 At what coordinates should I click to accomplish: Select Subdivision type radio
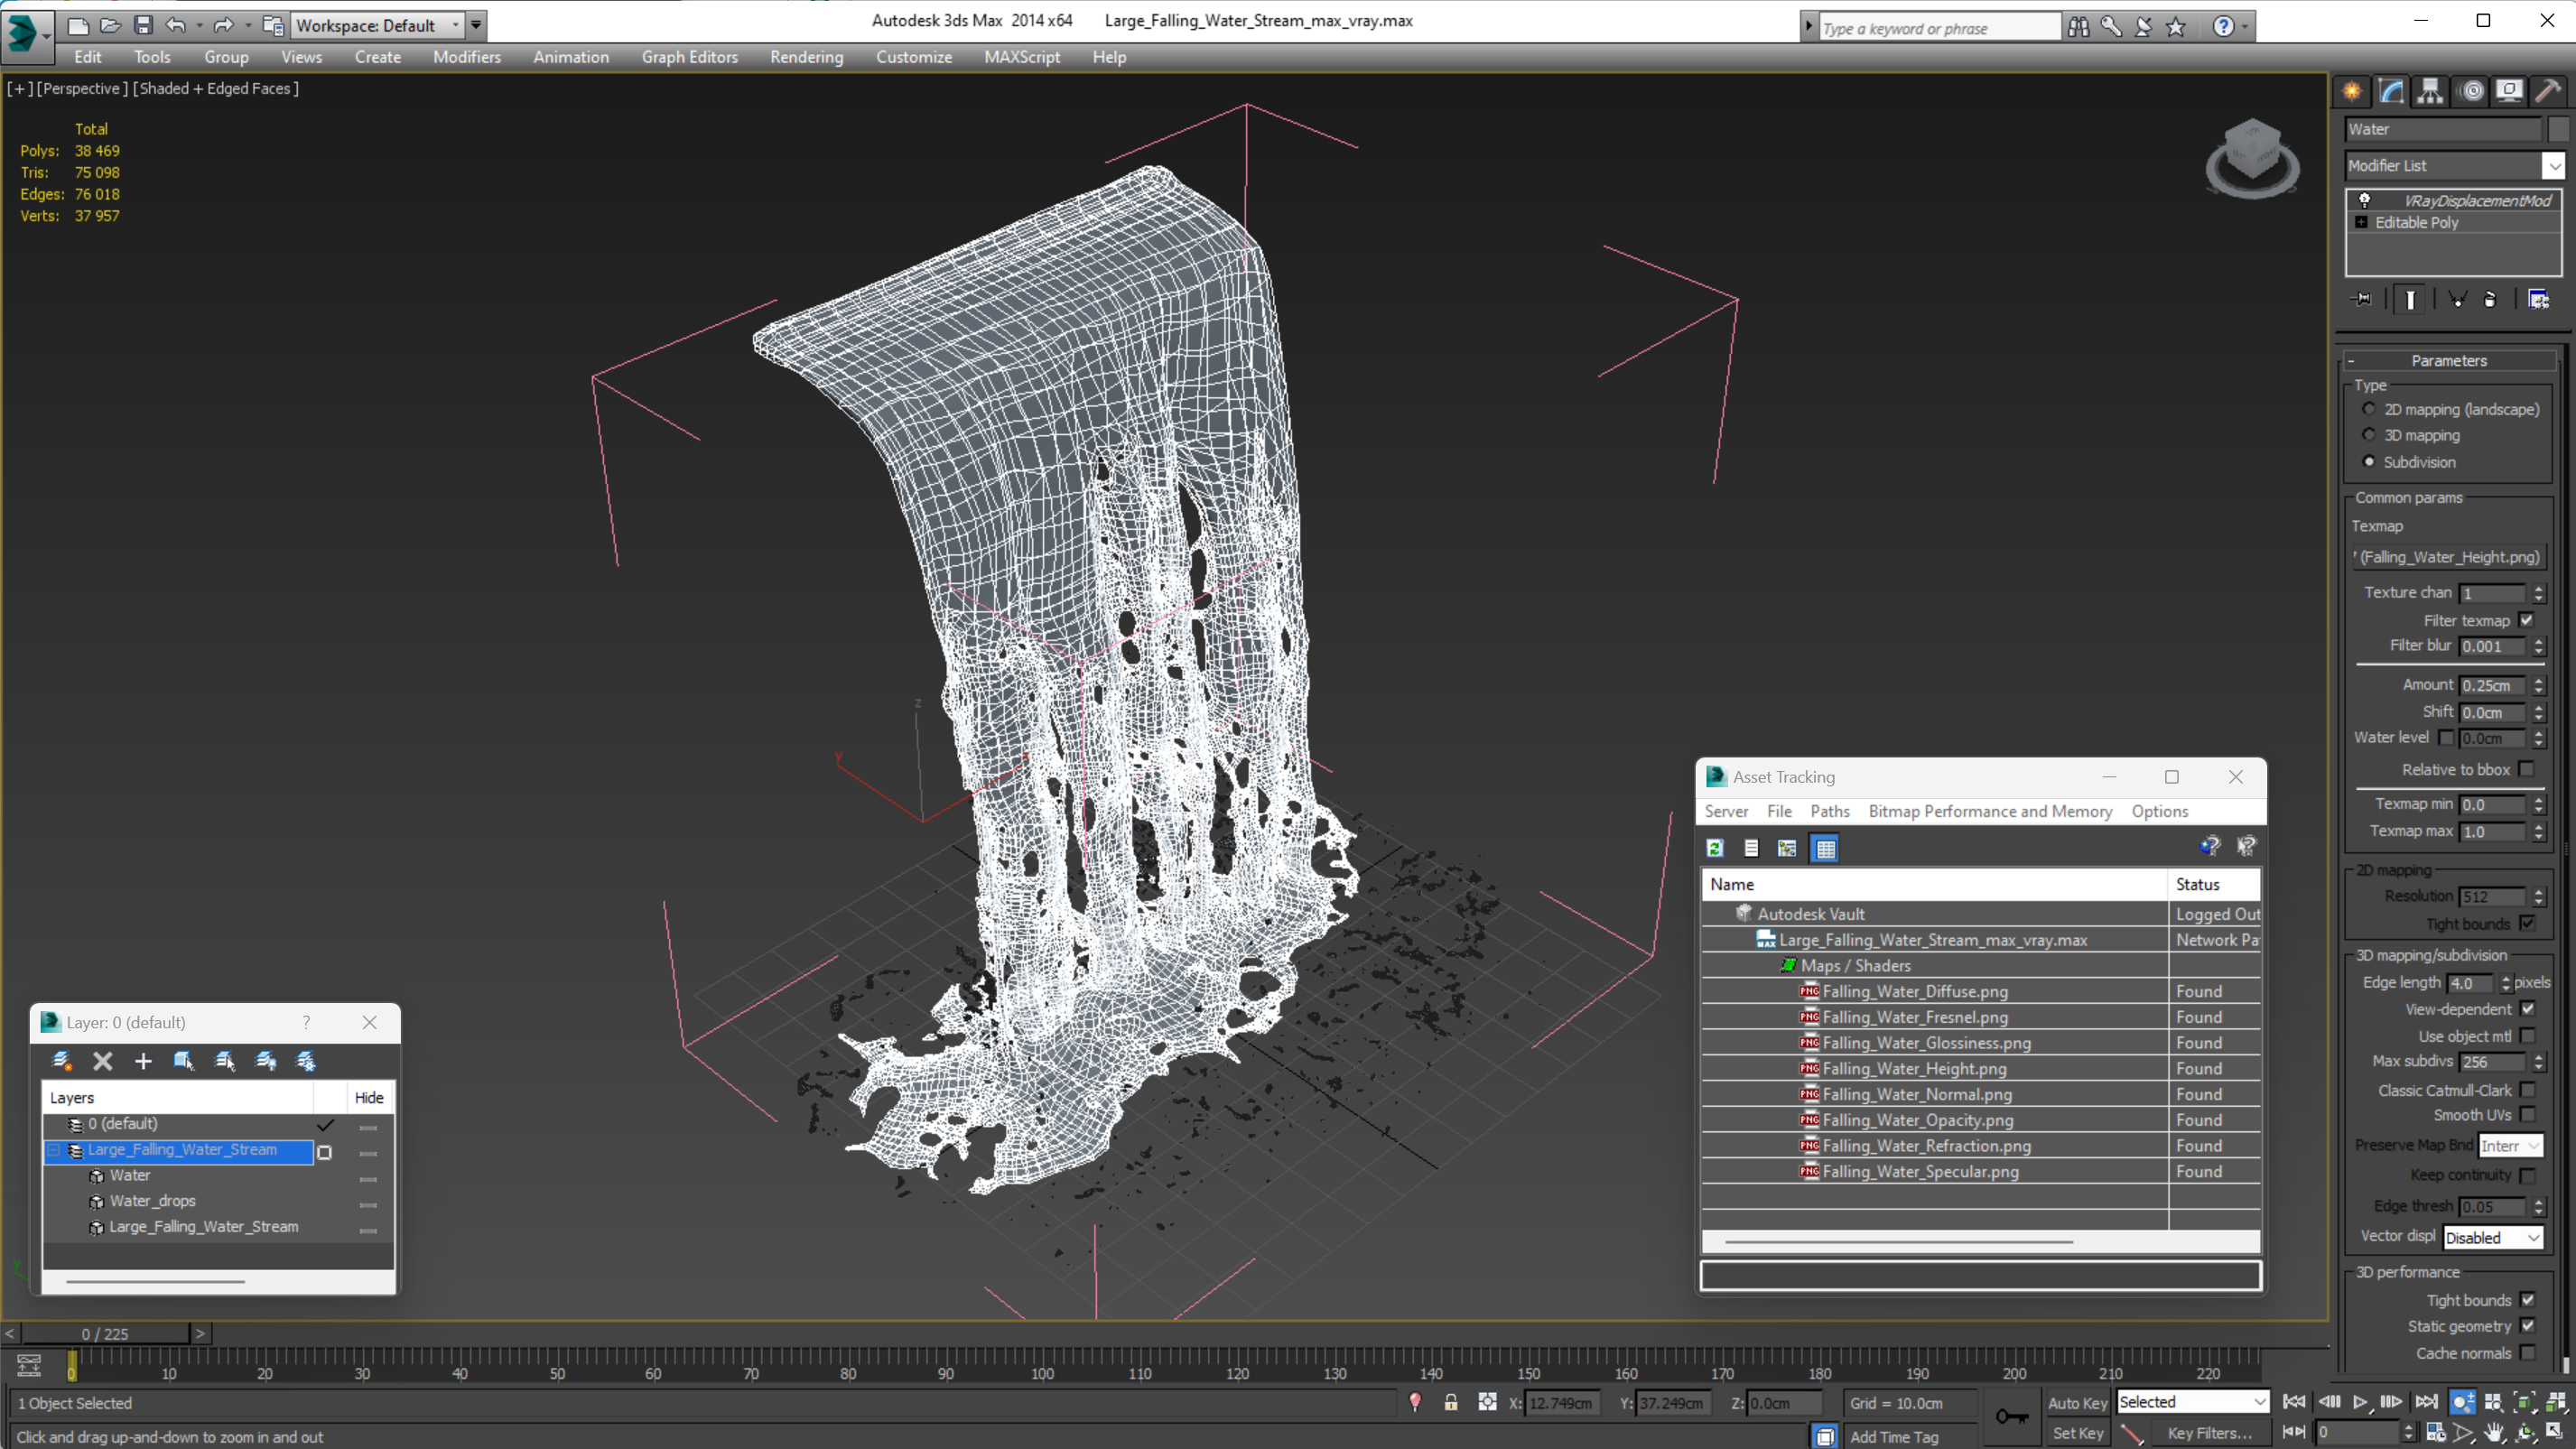point(2369,461)
